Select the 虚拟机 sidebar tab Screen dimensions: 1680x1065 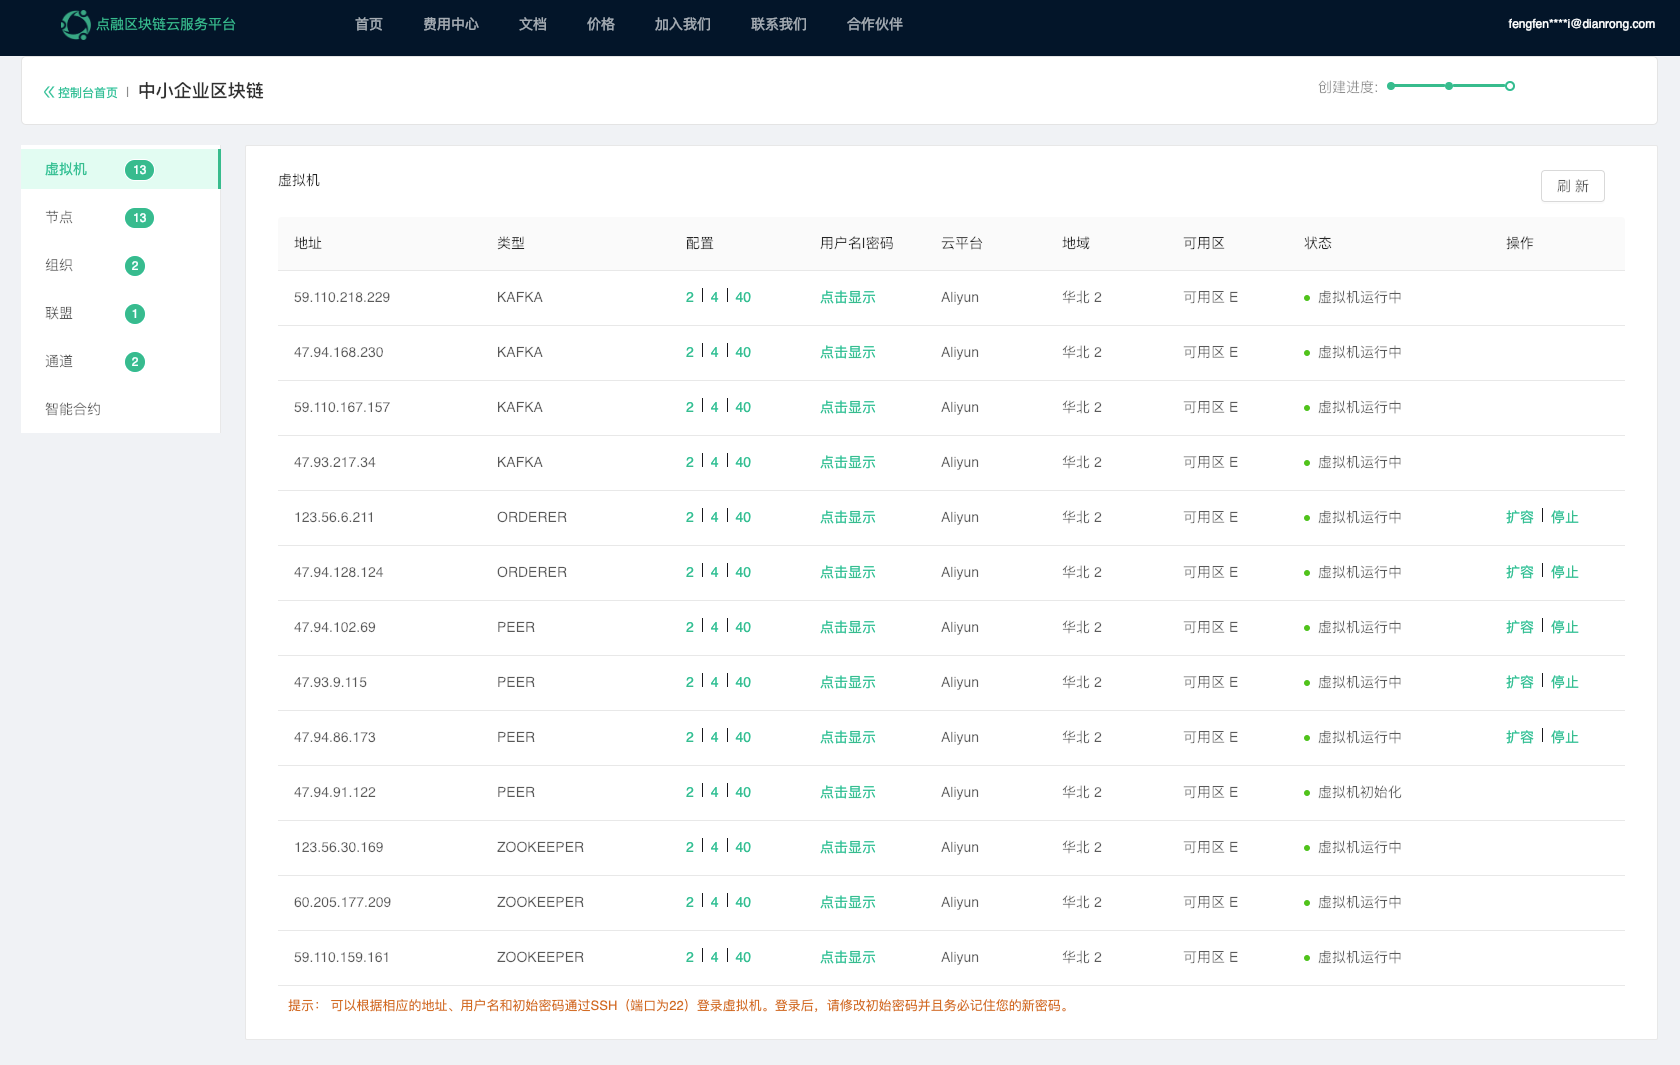120,169
